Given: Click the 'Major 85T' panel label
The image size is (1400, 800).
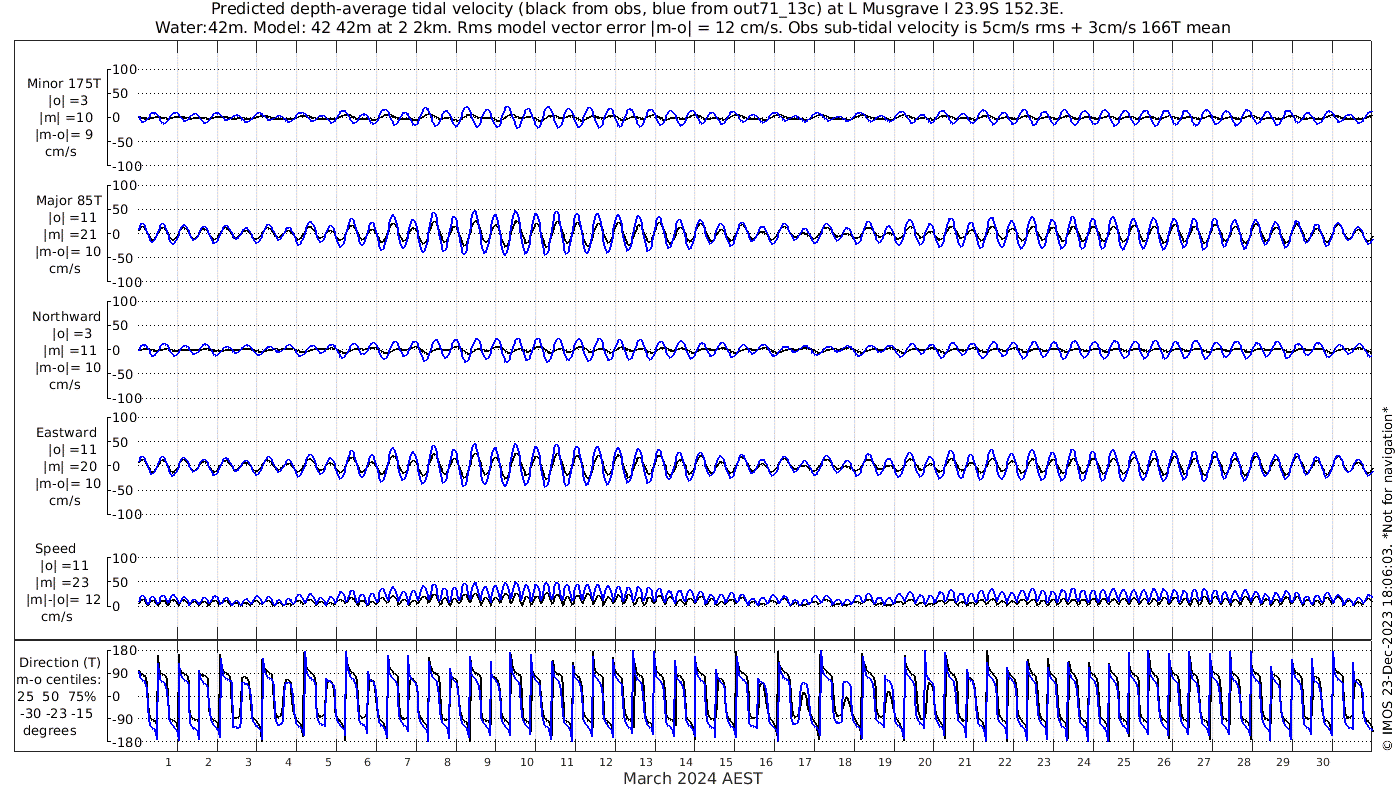Looking at the screenshot, I should (68, 200).
